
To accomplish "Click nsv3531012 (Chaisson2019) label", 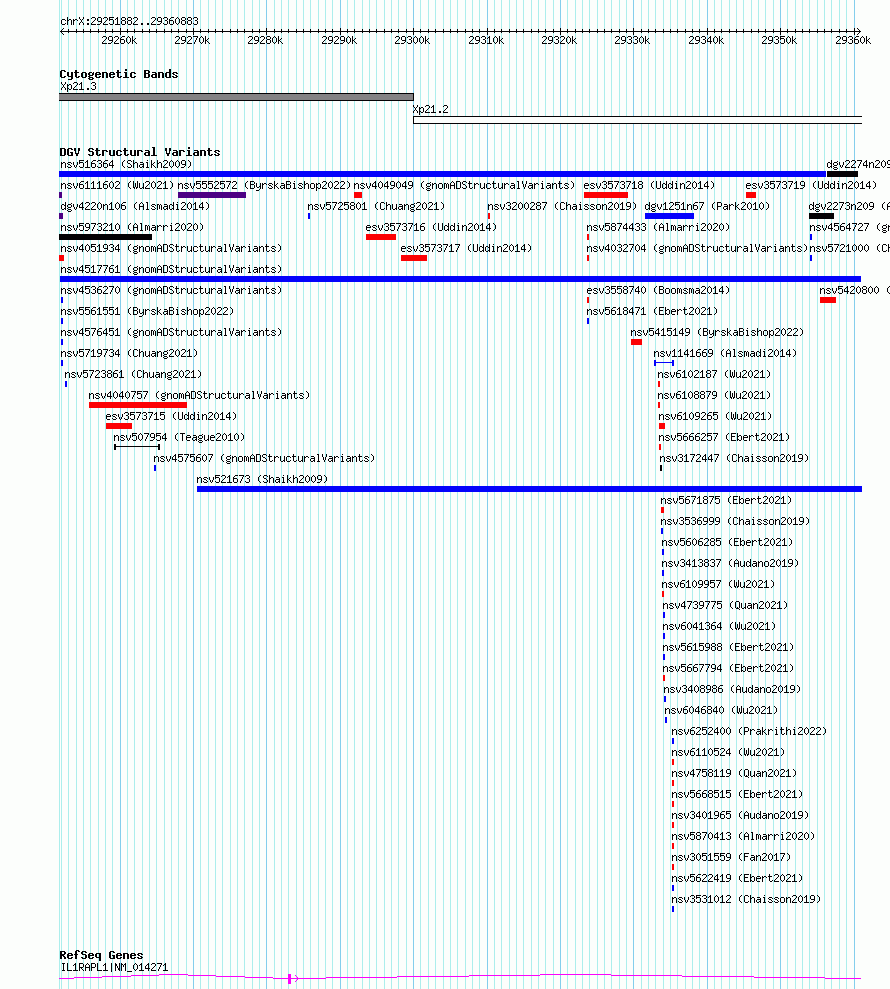I will pos(746,899).
